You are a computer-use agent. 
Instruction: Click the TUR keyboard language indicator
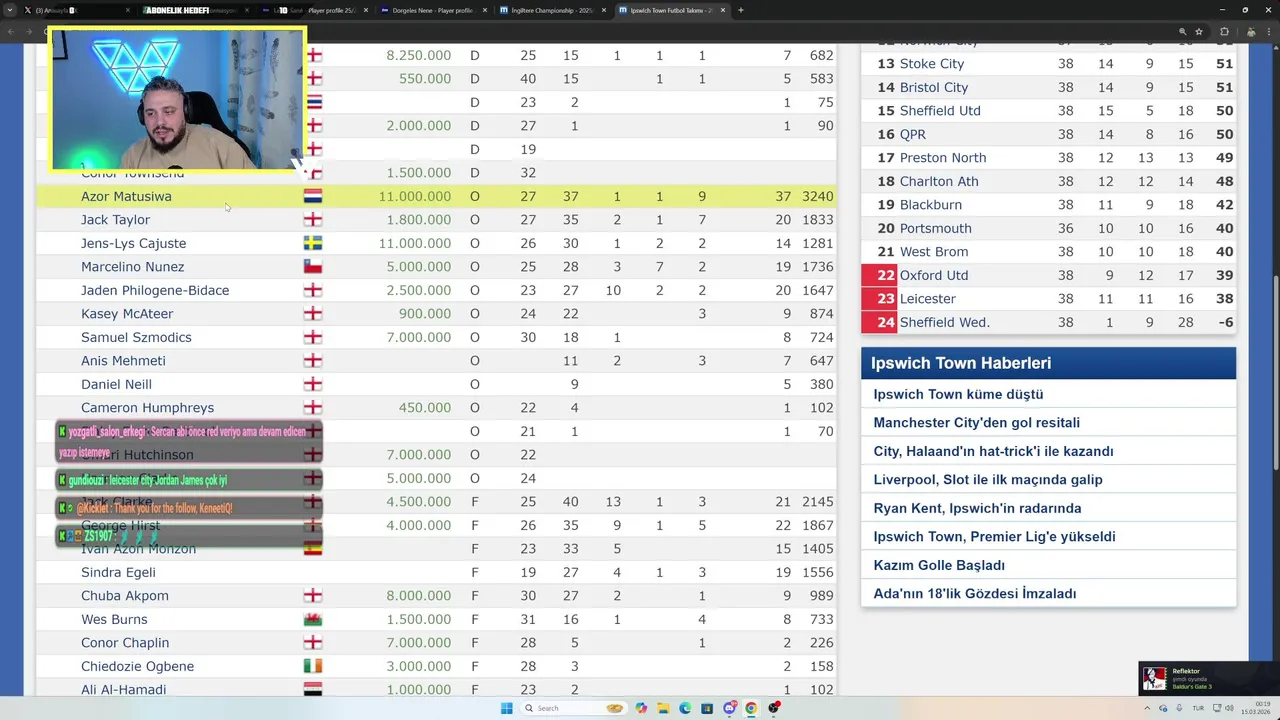pyautogui.click(x=1198, y=708)
